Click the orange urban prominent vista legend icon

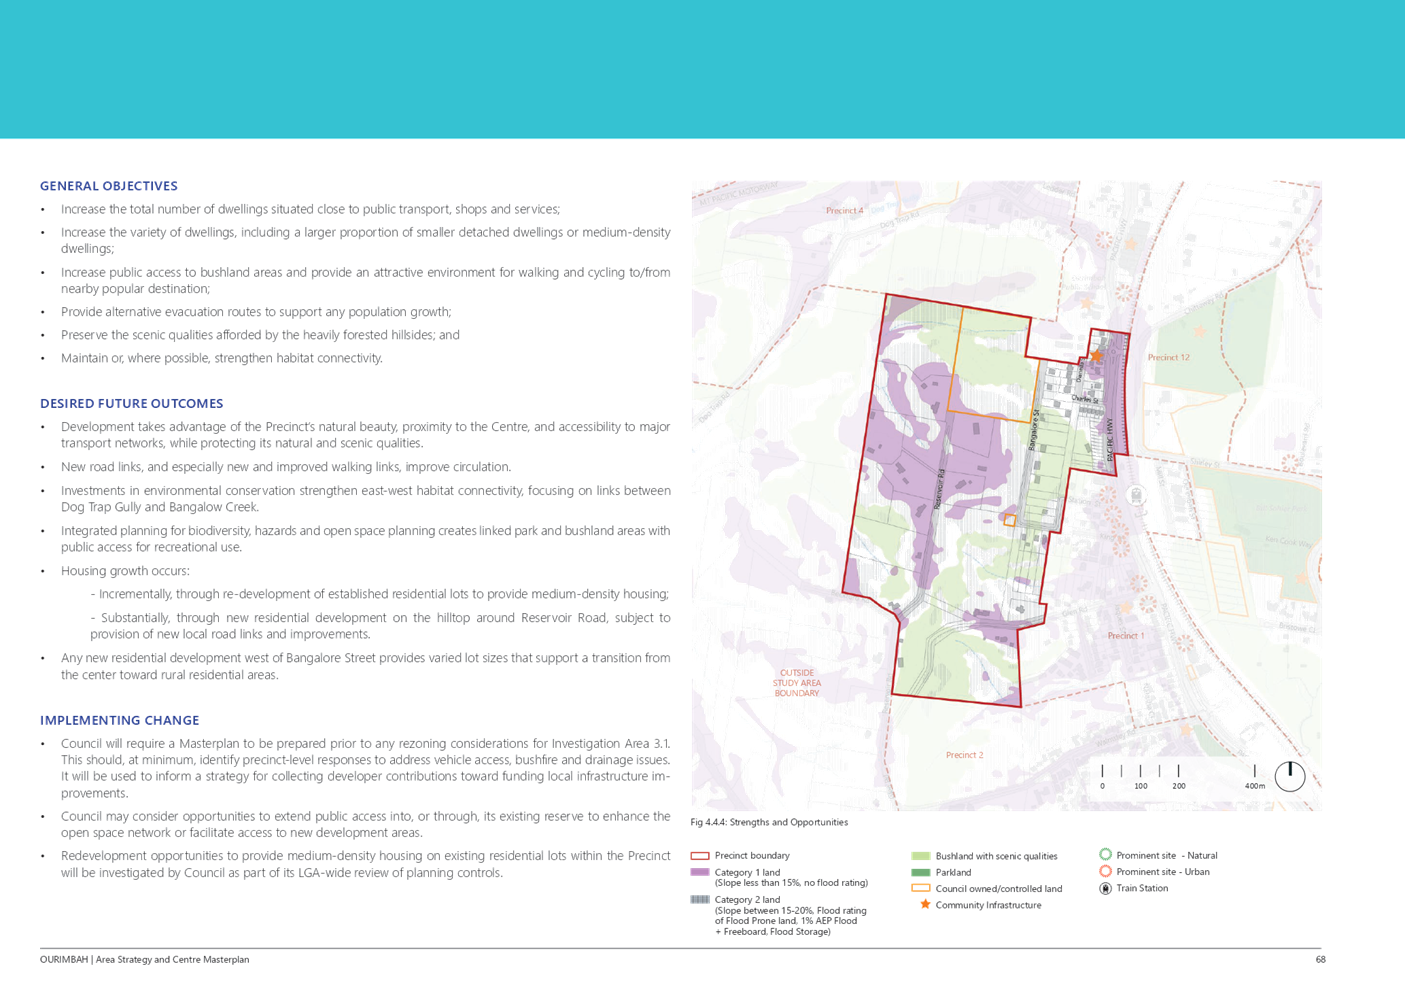[x=1105, y=871]
